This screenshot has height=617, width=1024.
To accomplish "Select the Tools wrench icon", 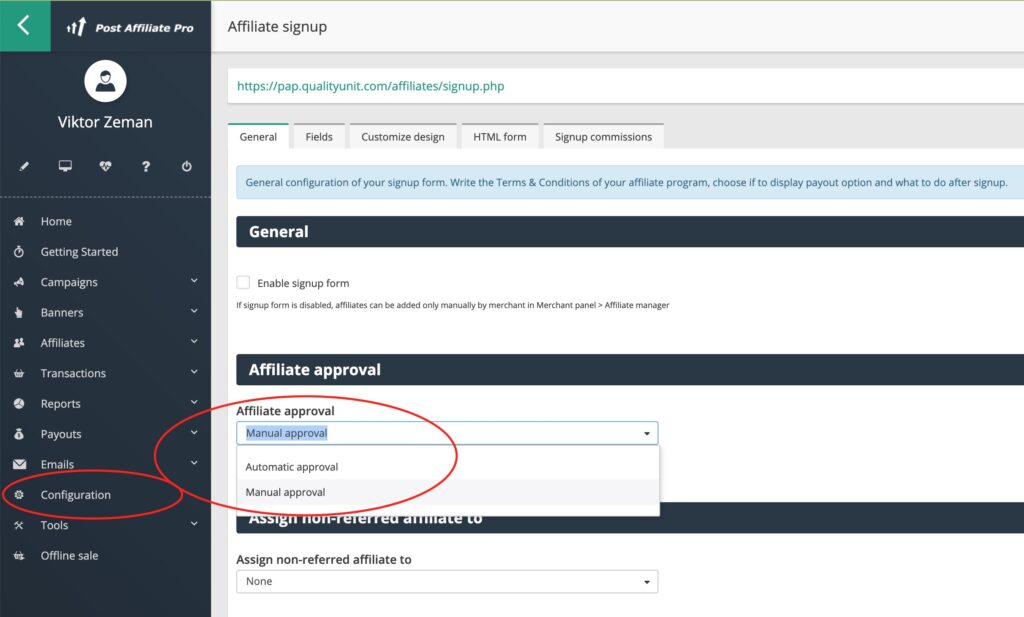I will [55, 525].
